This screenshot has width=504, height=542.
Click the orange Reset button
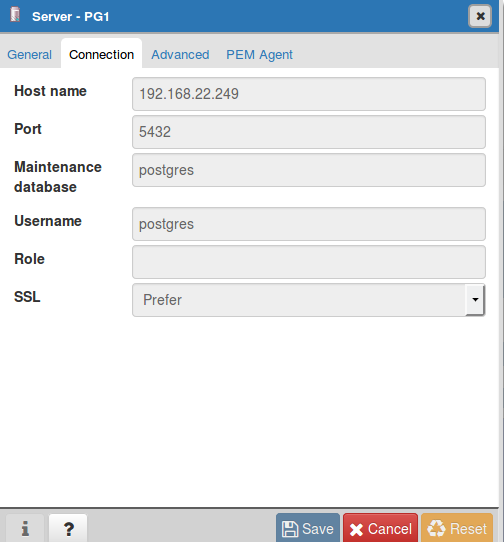pos(457,528)
